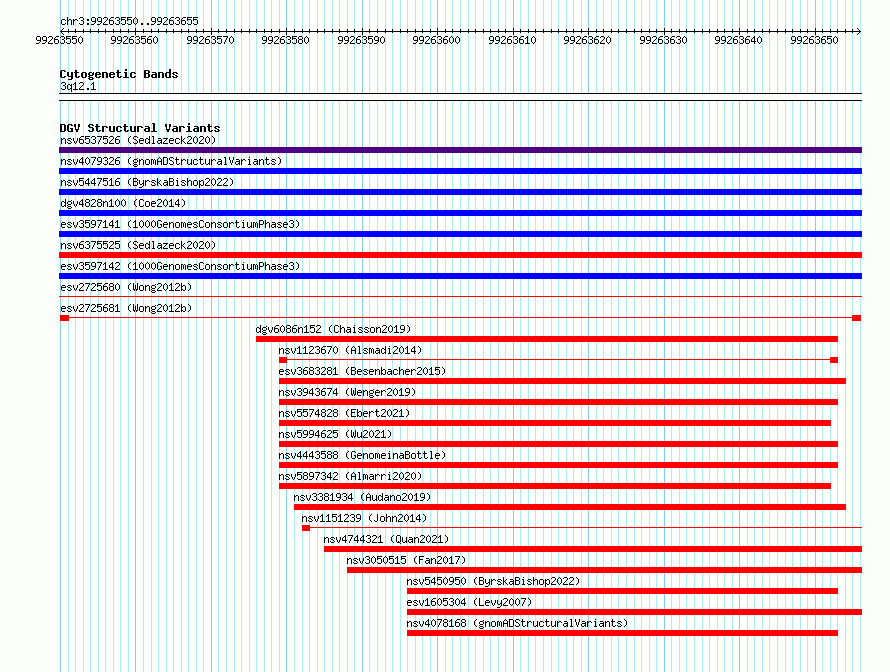The height and width of the screenshot is (672, 890).
Task: Open nsv5574828 (Ebert2021) variant label
Action: tap(344, 413)
